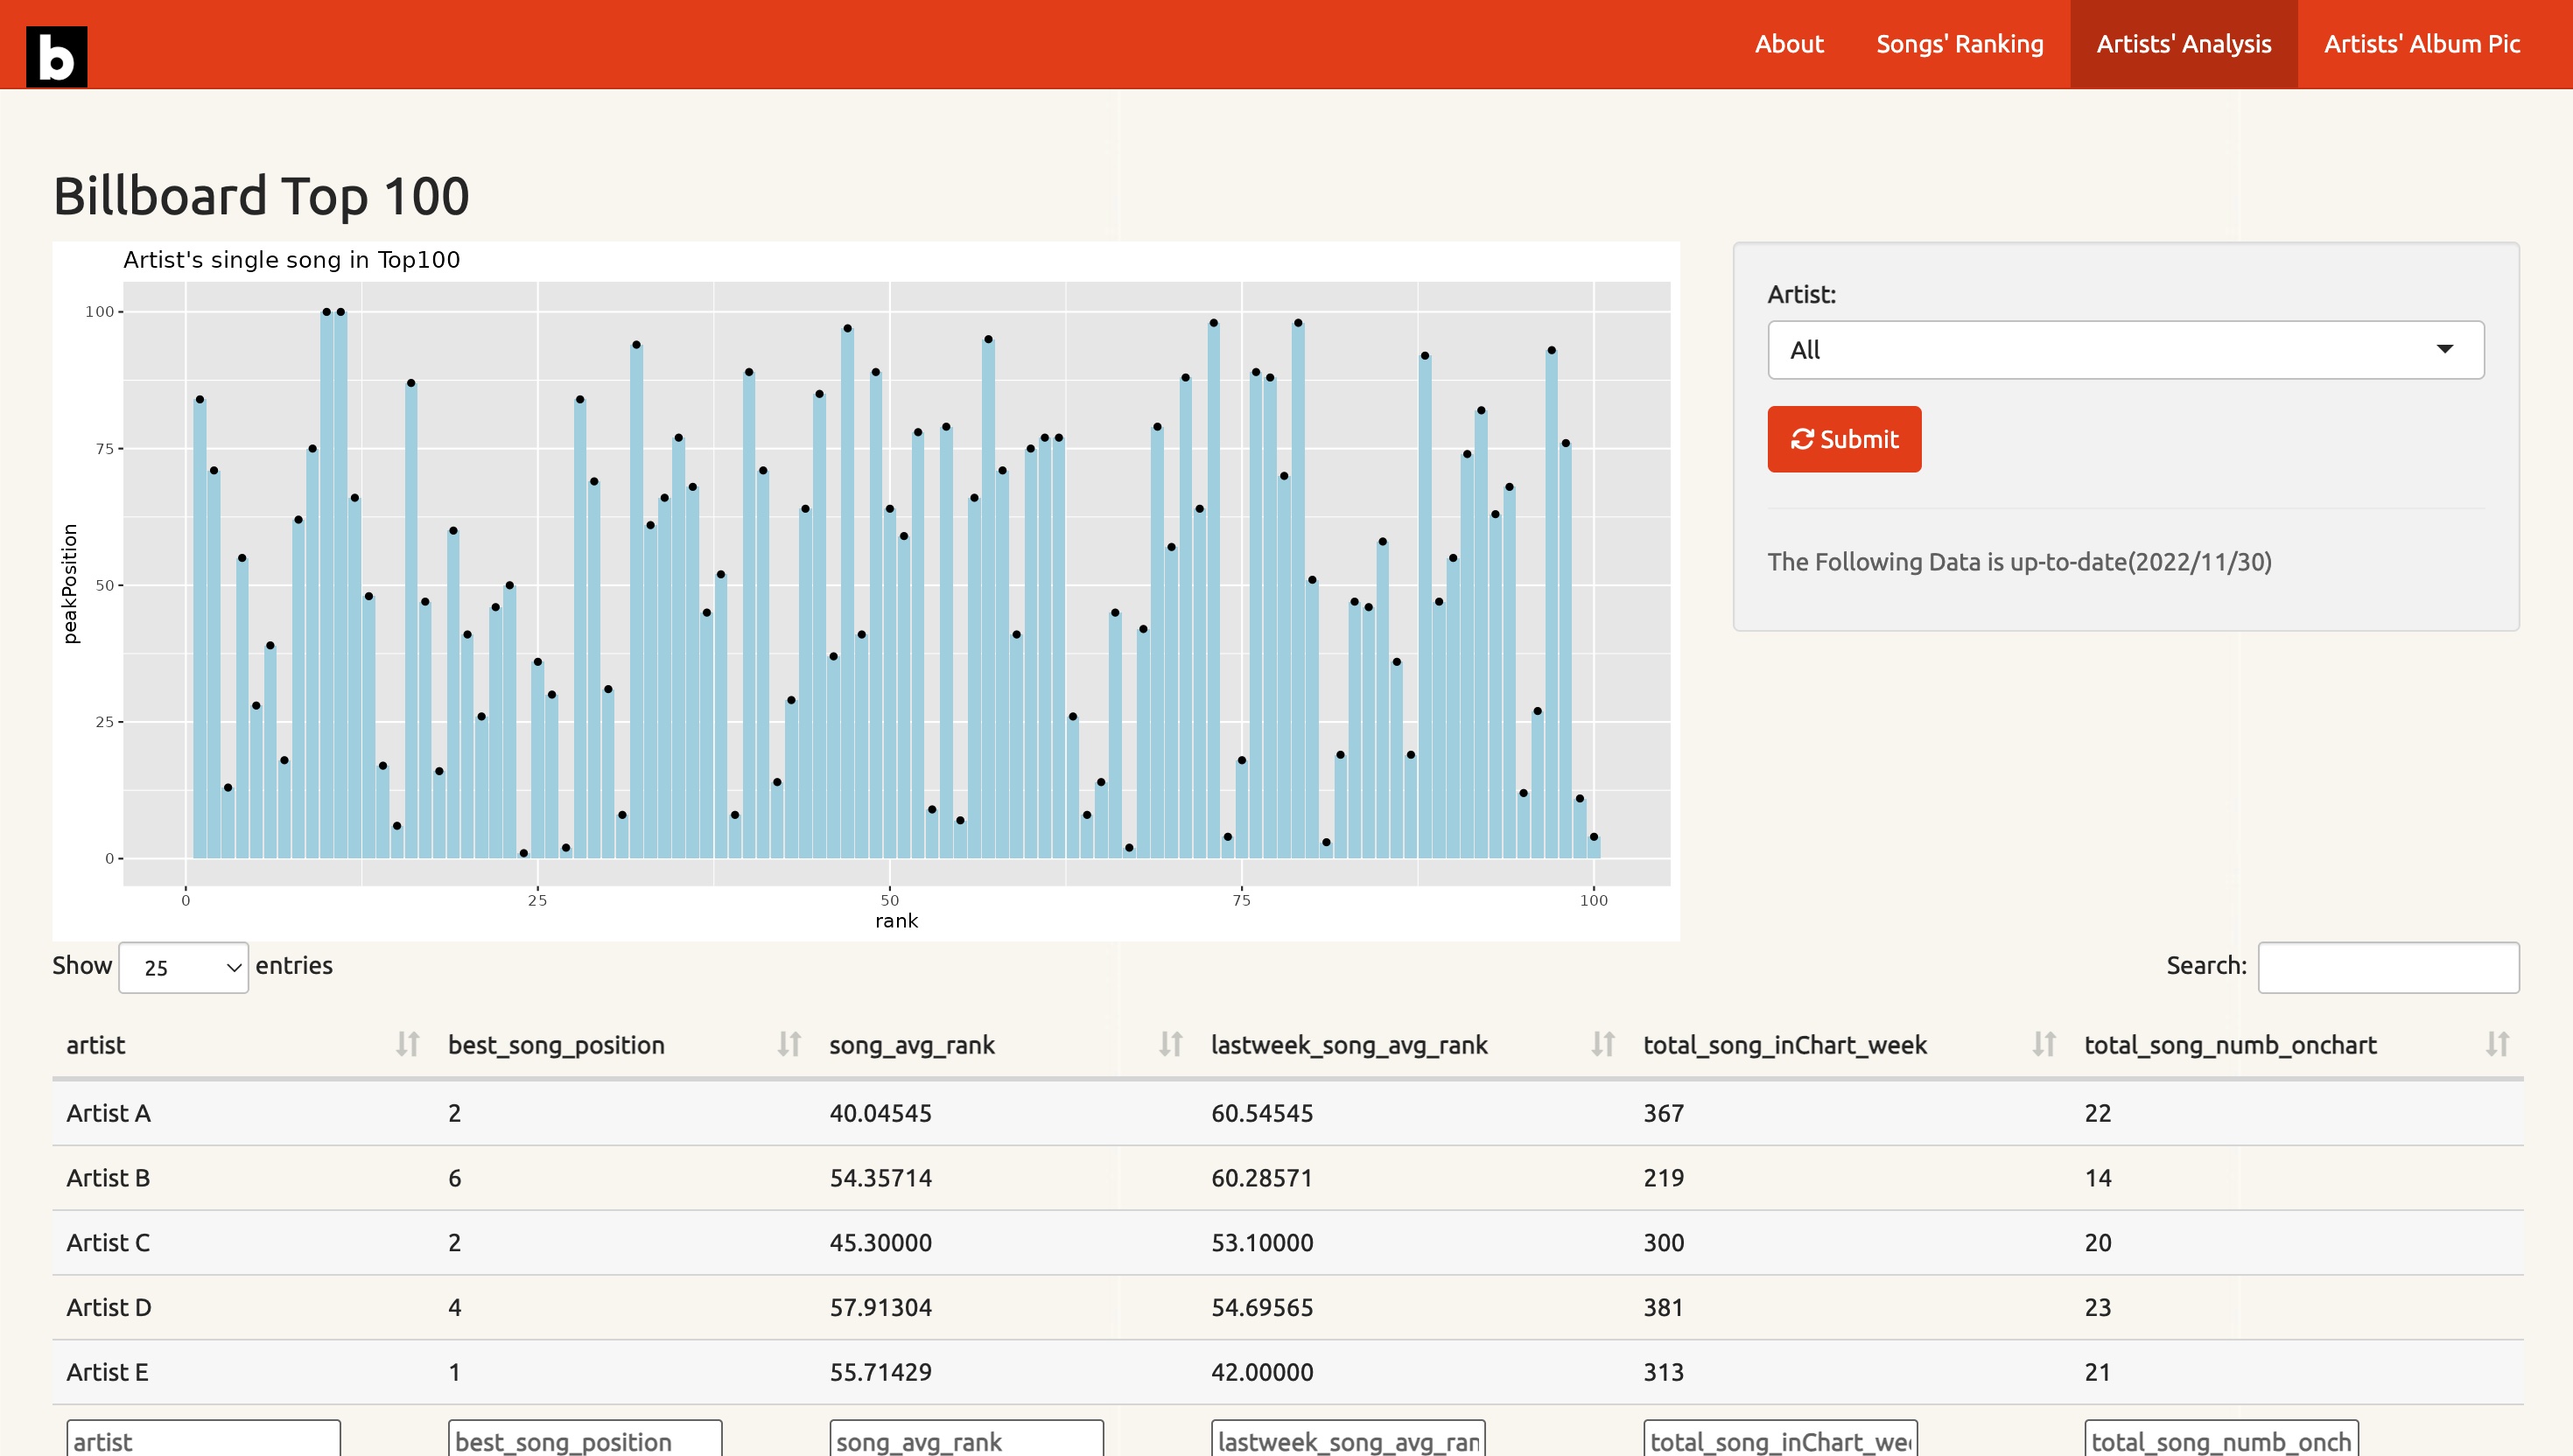Screen dimensions: 2573x1456
Task: Sort by best_song_position arrows icon
Action: [789, 1044]
